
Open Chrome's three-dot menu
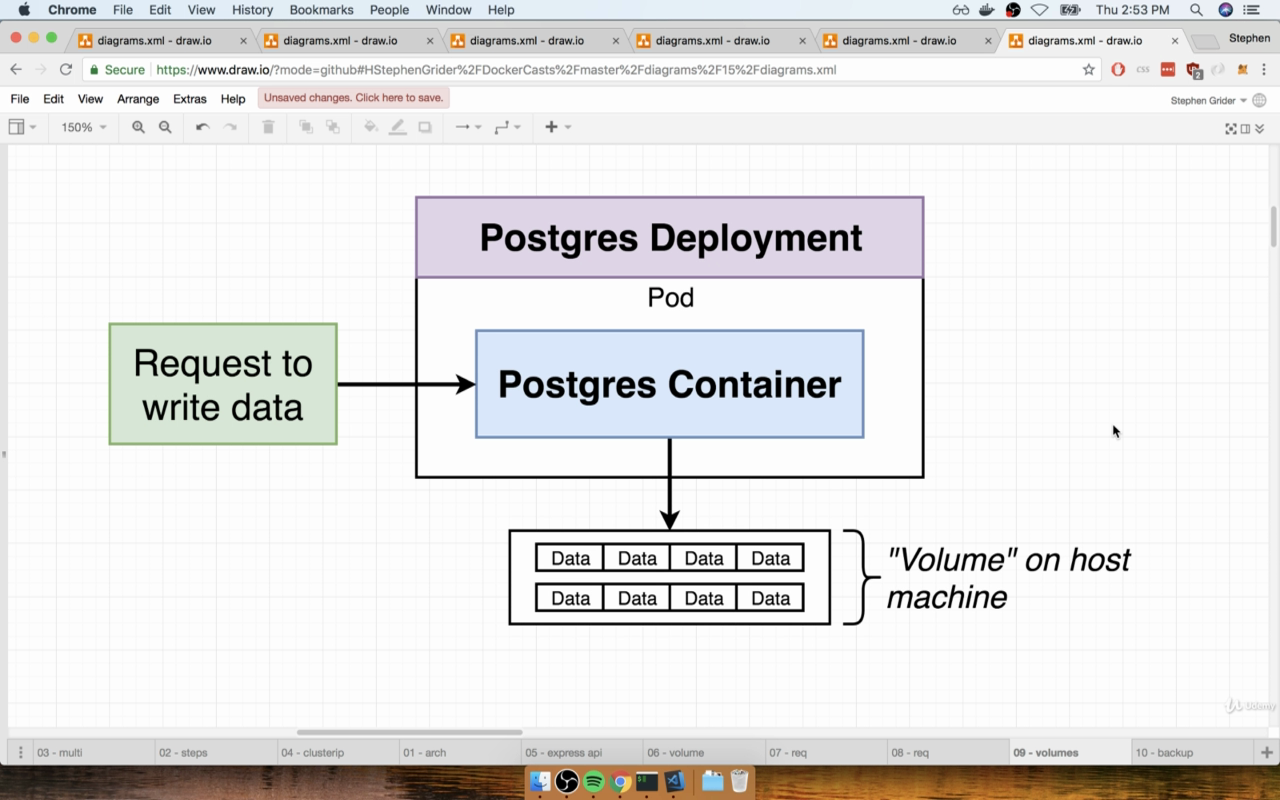(x=1264, y=70)
